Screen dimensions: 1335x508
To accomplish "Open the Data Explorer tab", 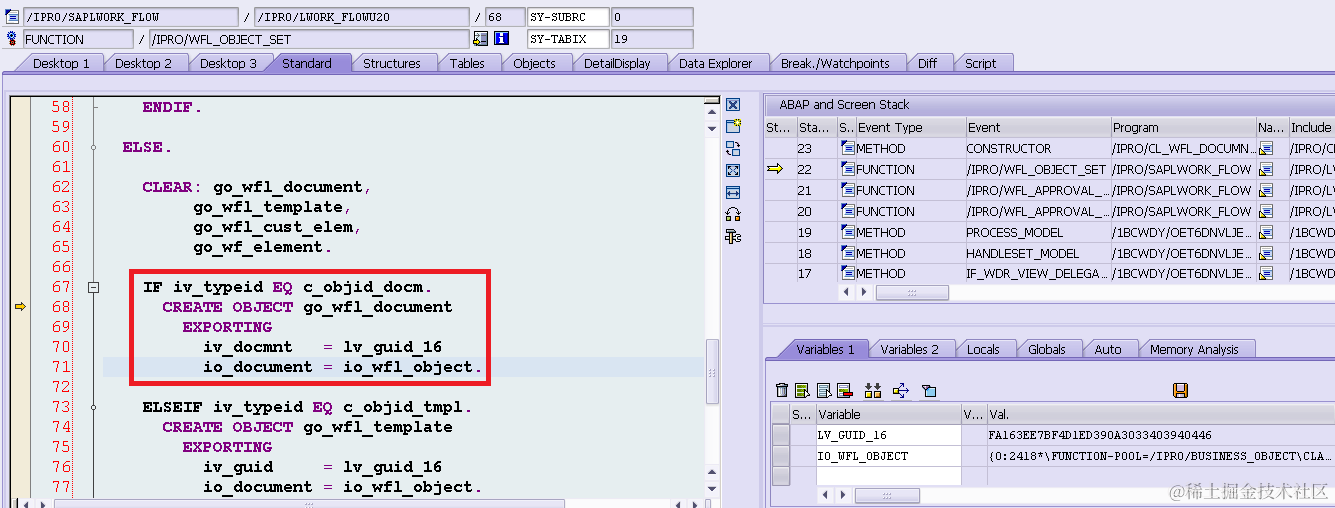I will 715,63.
